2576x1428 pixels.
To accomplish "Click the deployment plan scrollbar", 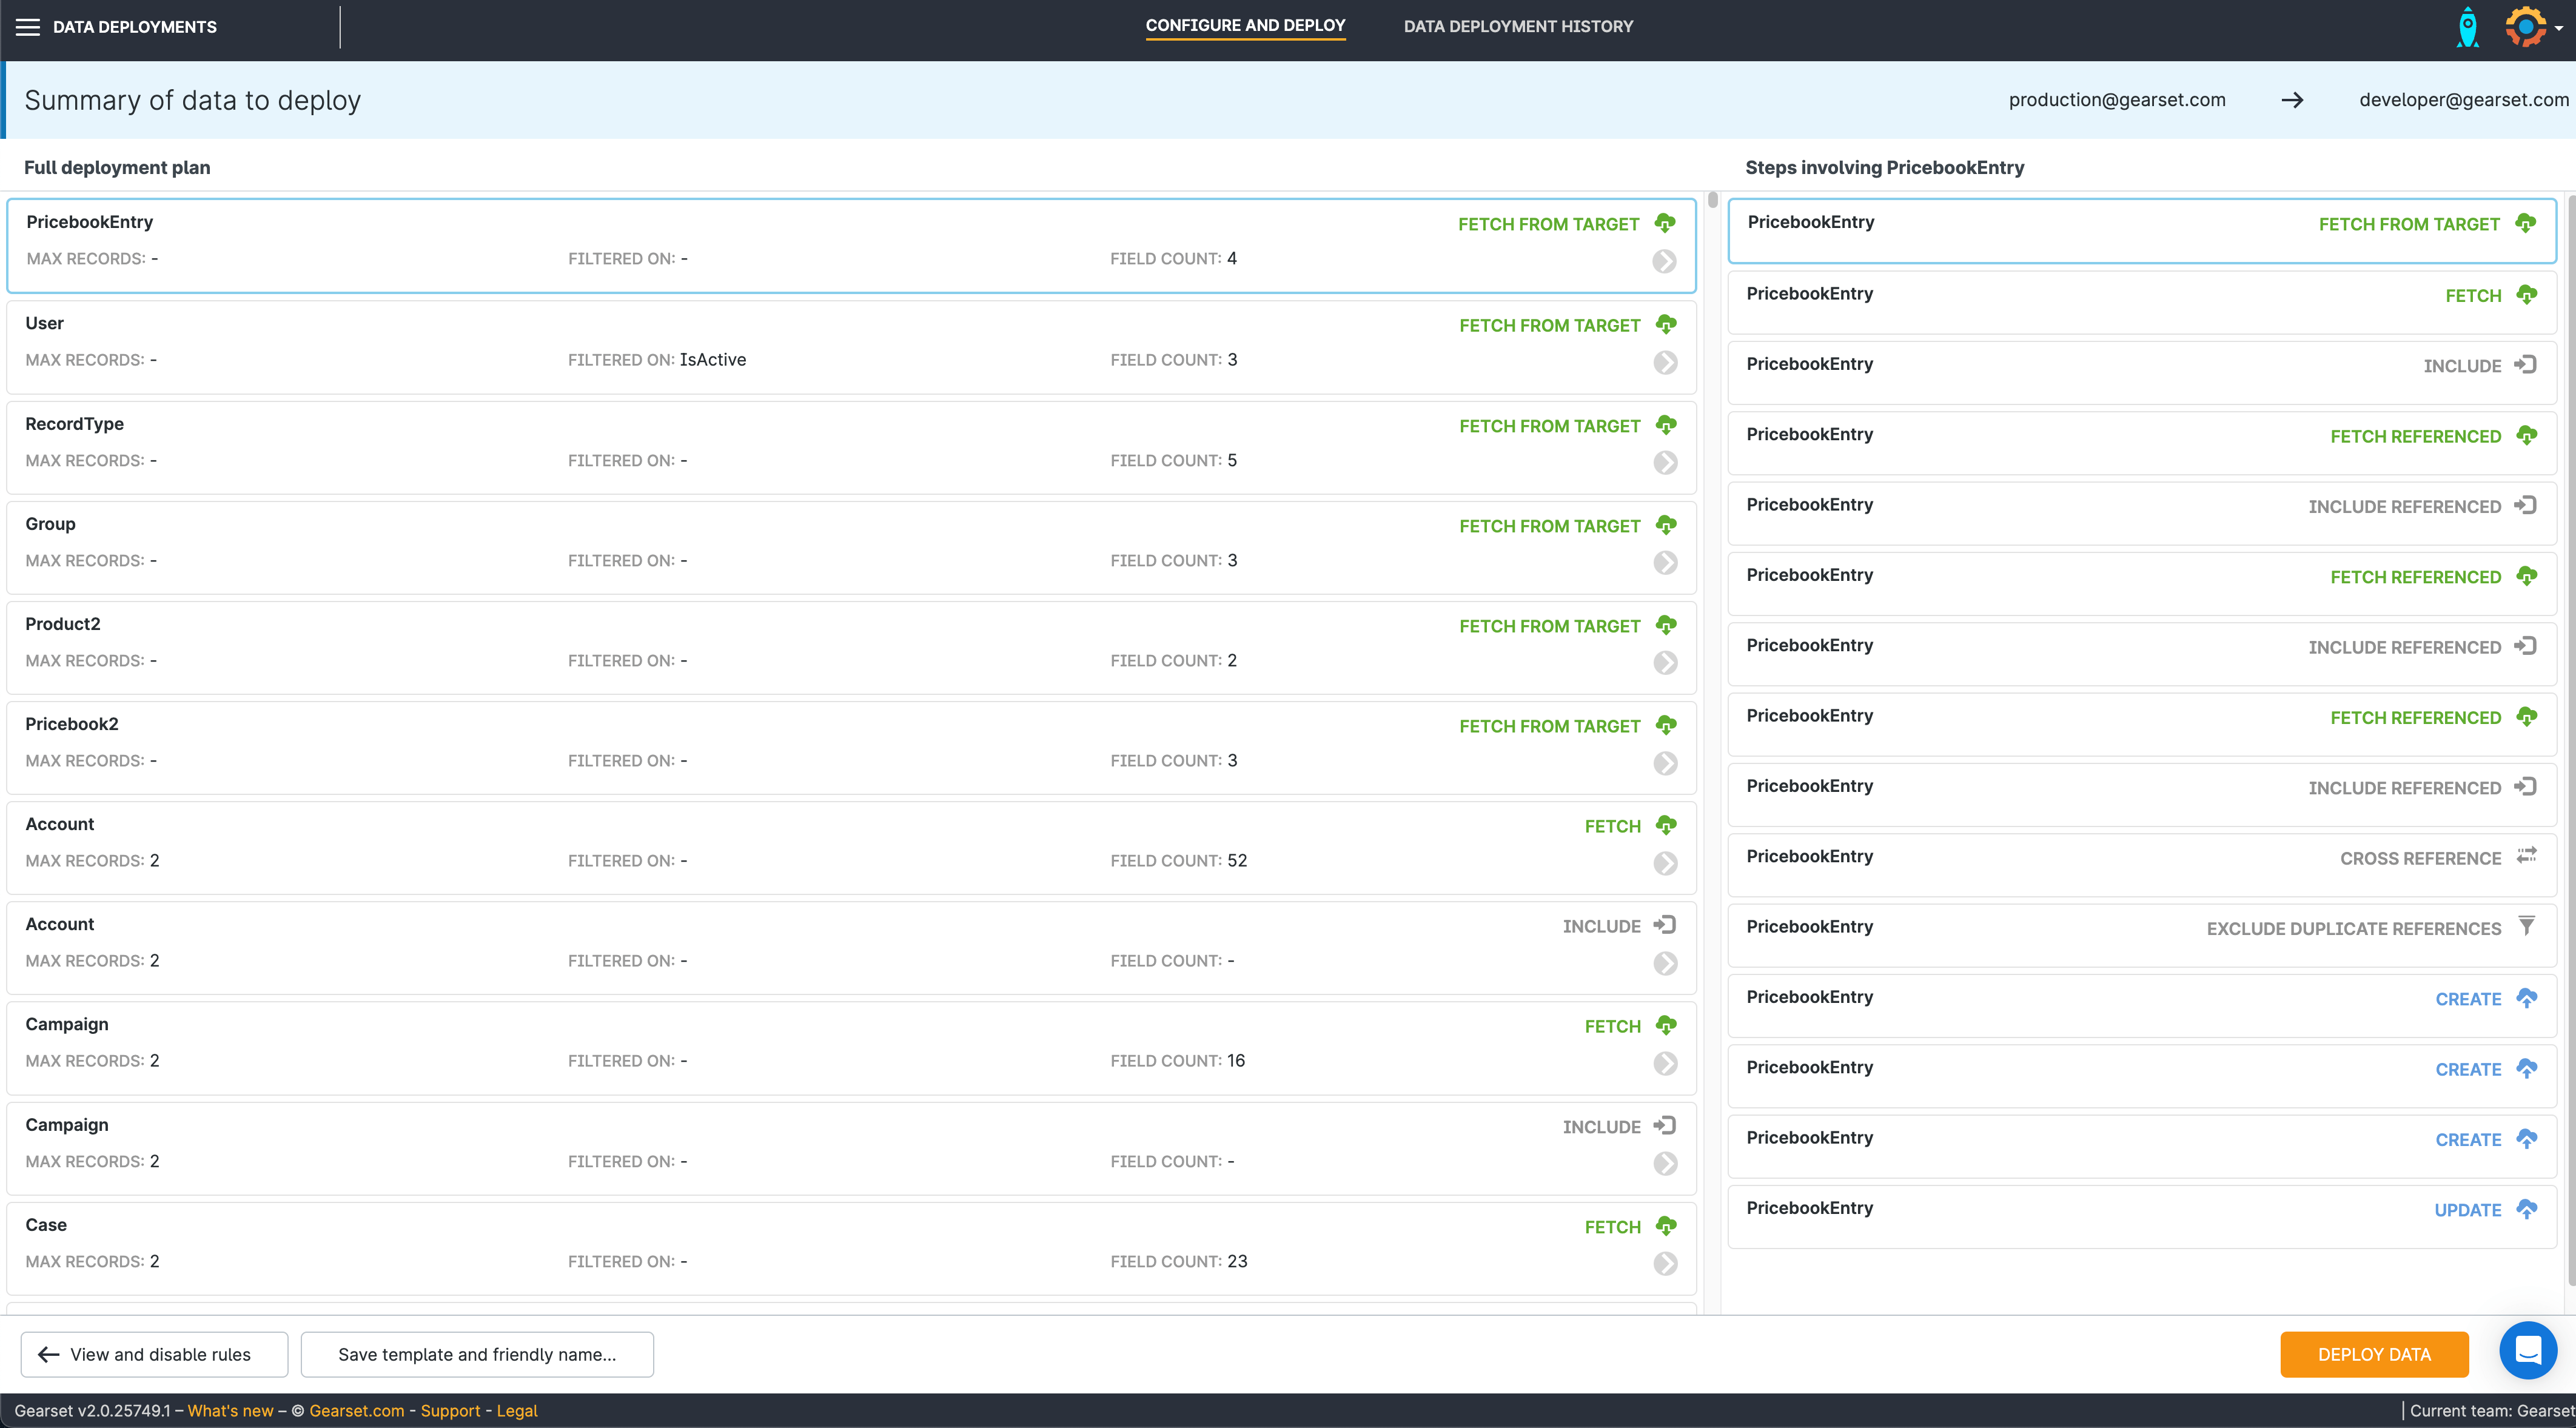I will click(x=1712, y=200).
